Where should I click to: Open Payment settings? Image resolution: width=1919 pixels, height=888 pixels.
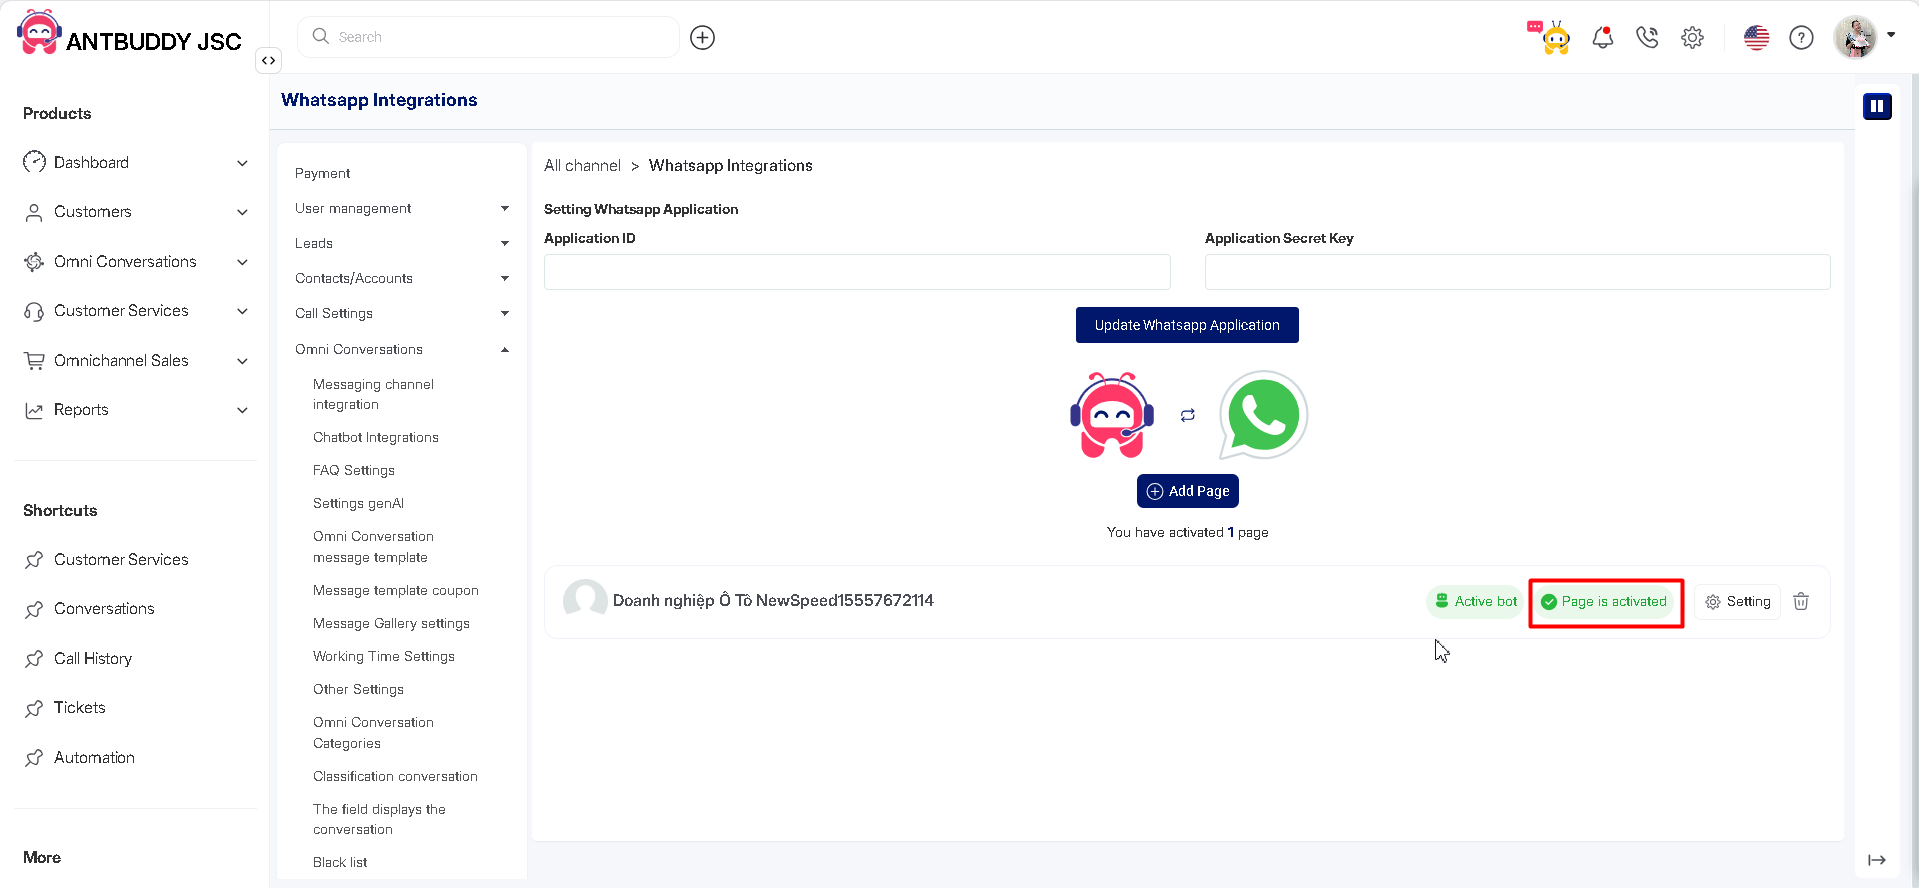(322, 173)
